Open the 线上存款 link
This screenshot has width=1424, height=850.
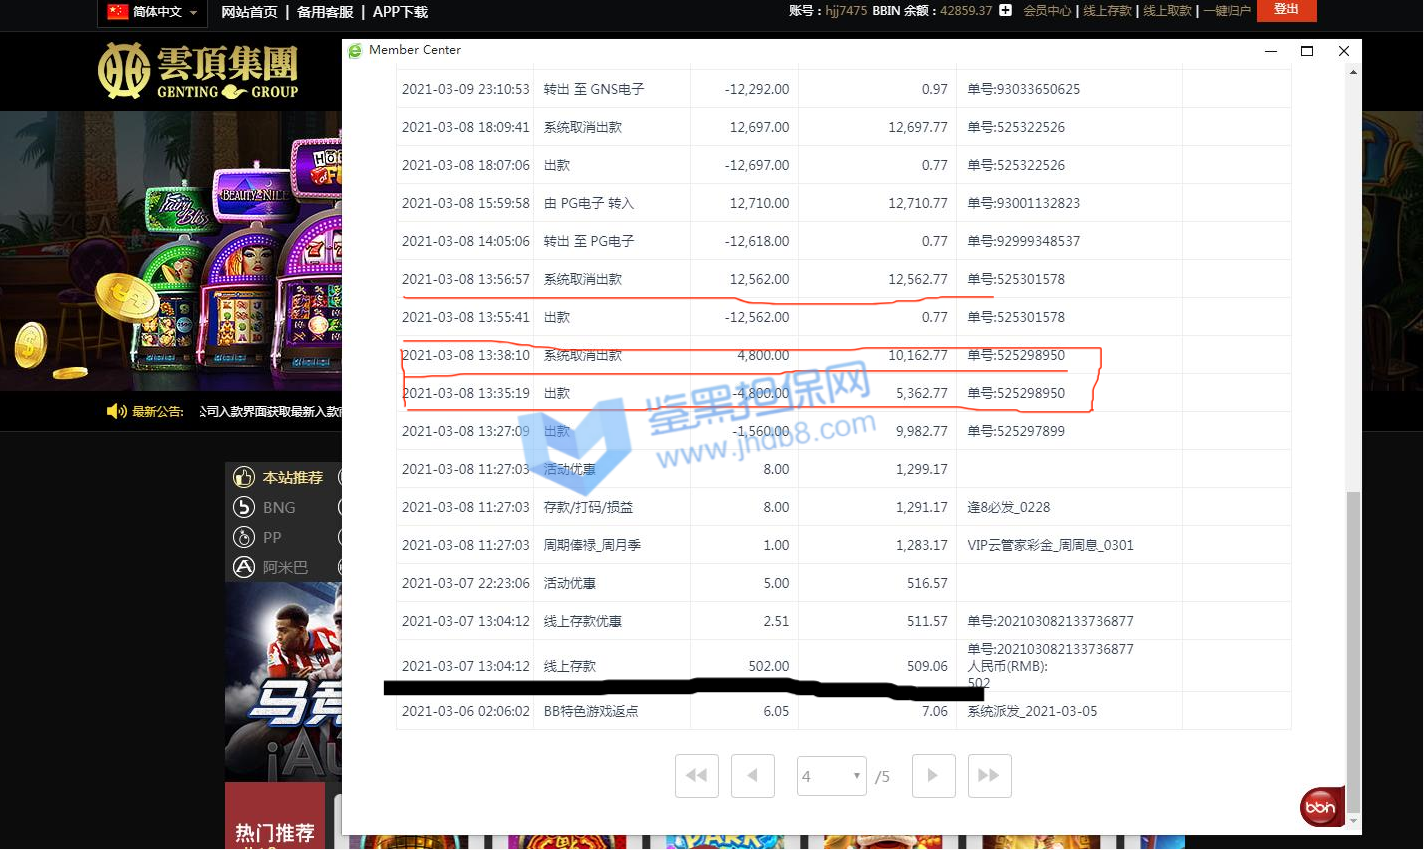pos(1107,11)
